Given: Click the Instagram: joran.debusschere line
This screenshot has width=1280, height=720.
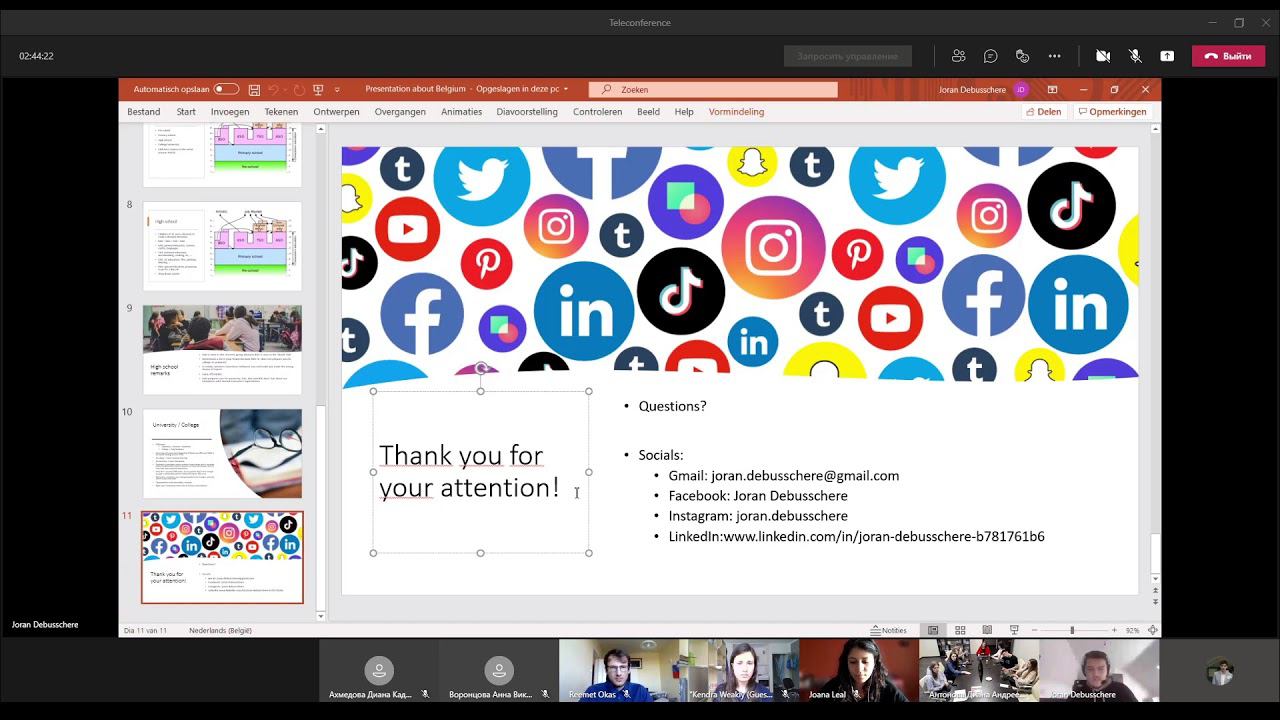Looking at the screenshot, I should [758, 516].
